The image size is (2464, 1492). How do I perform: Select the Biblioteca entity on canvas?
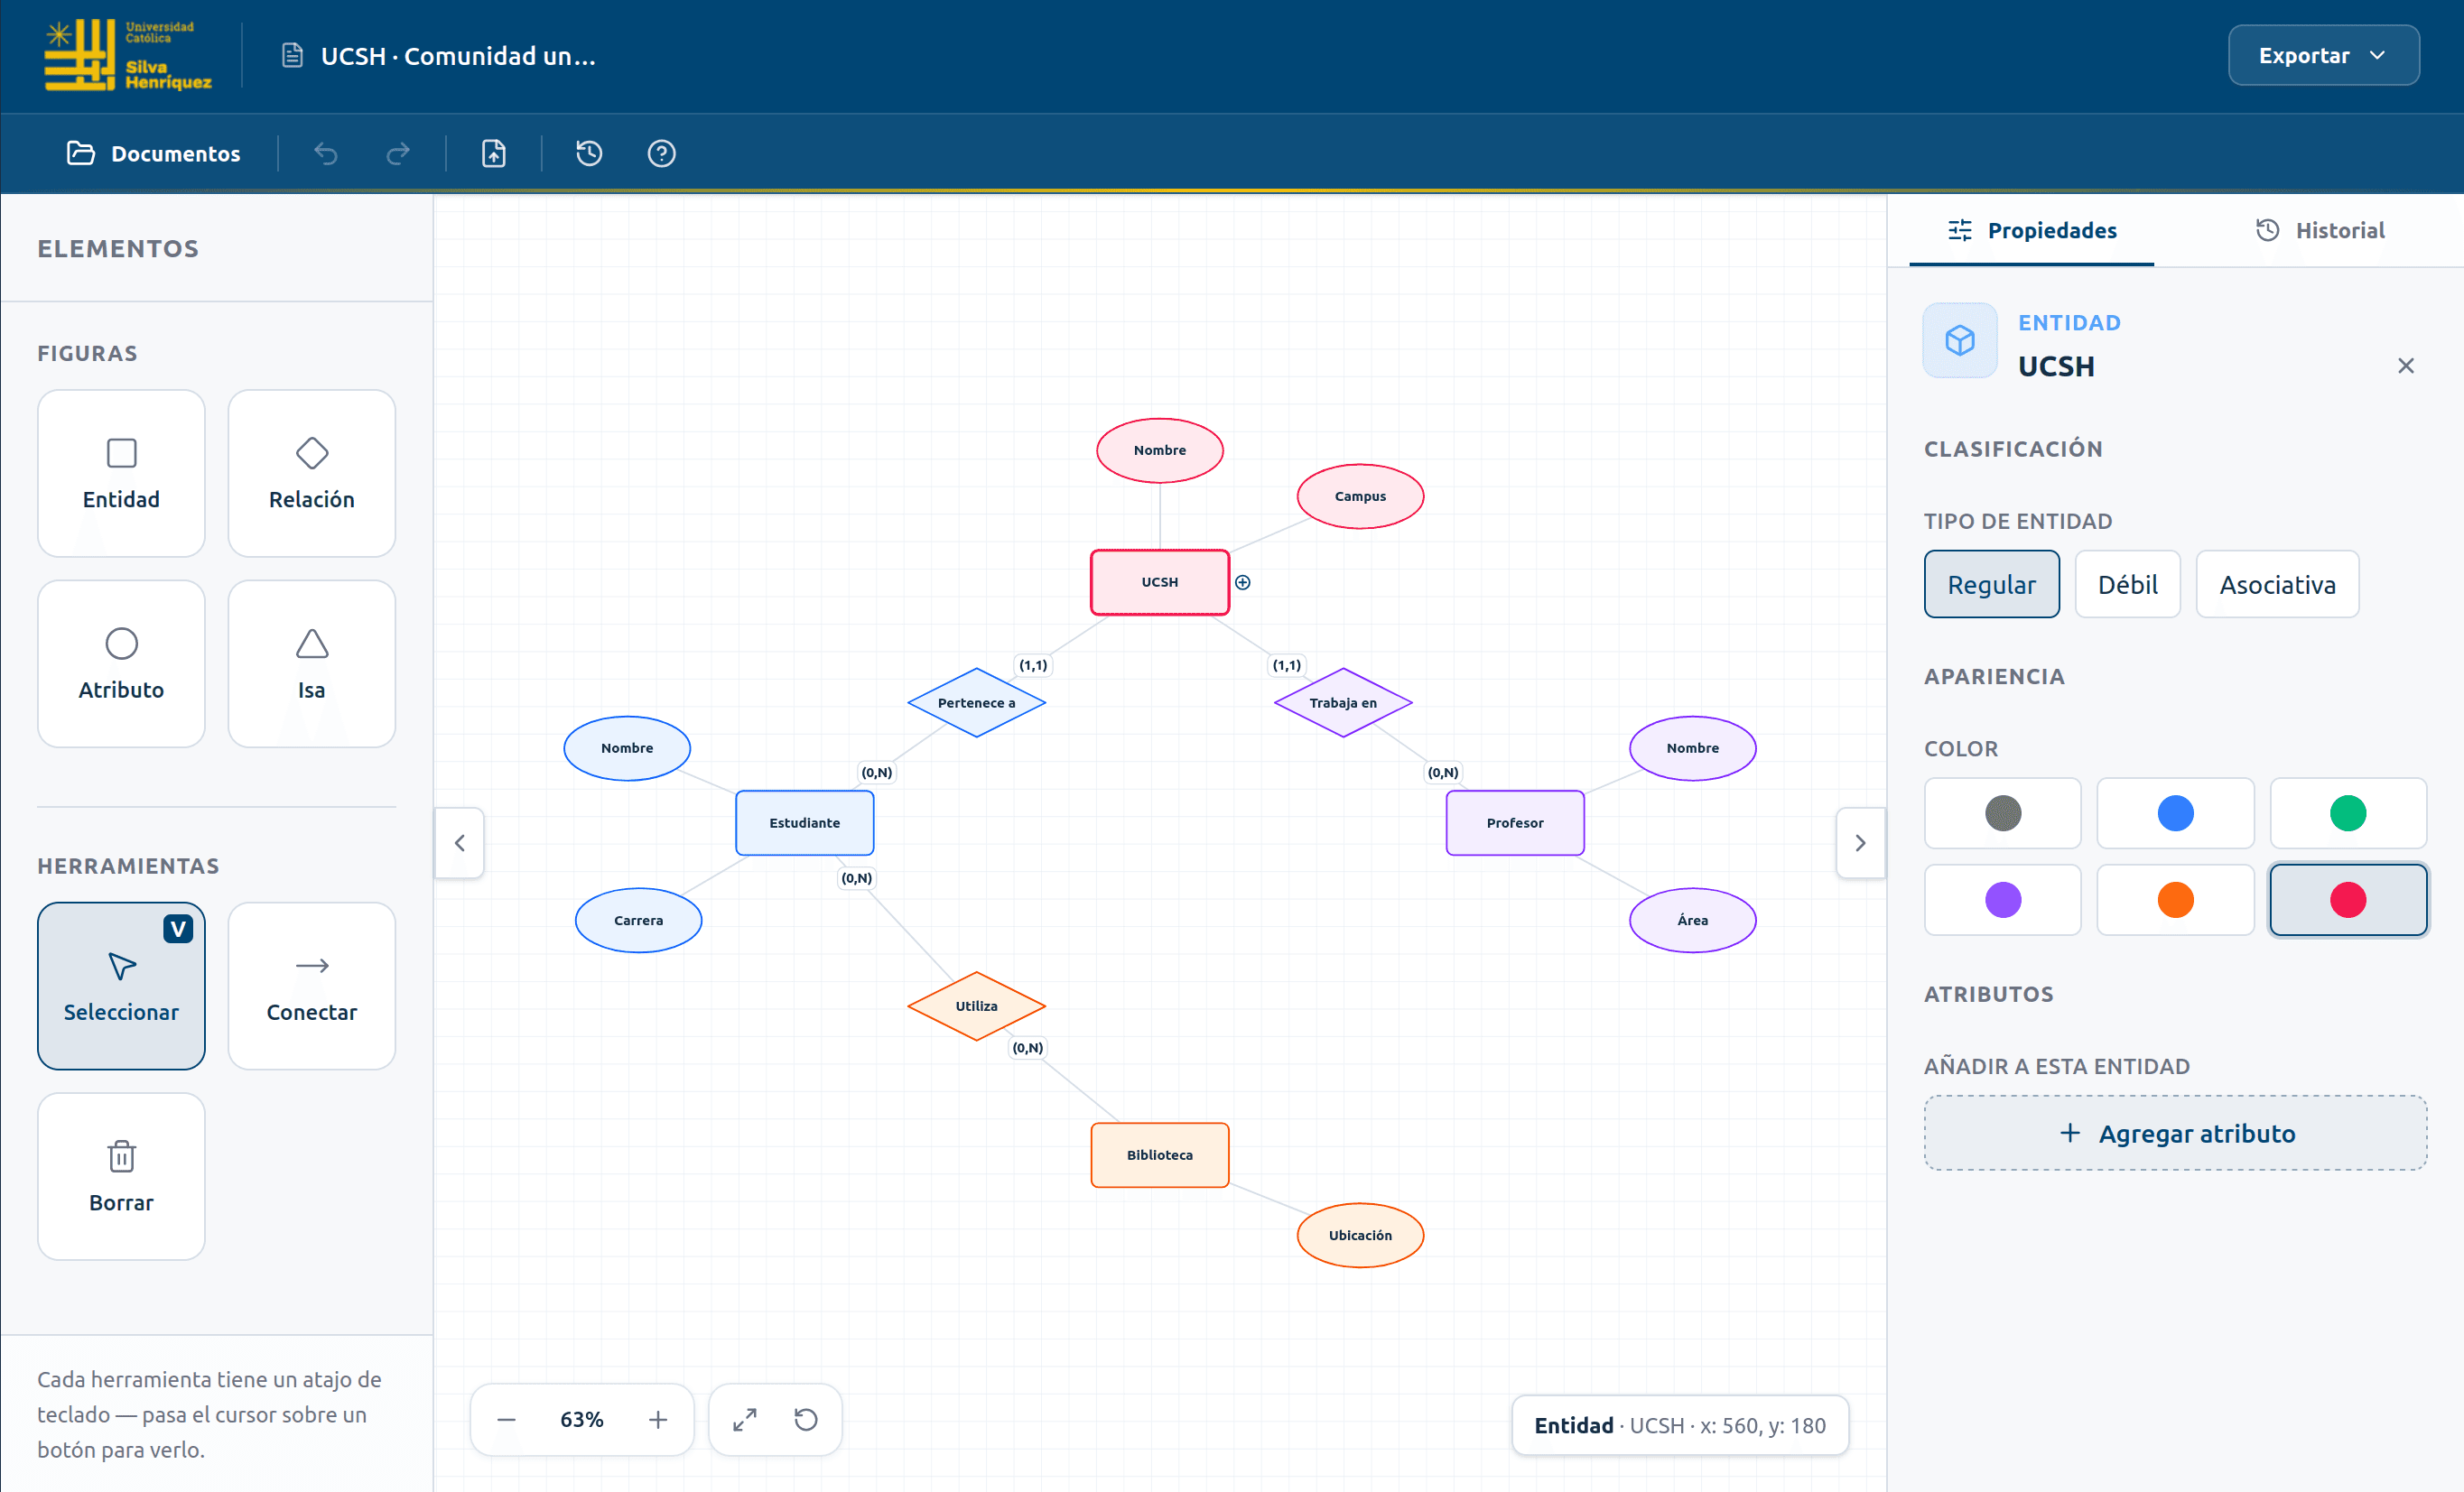[x=1160, y=1155]
